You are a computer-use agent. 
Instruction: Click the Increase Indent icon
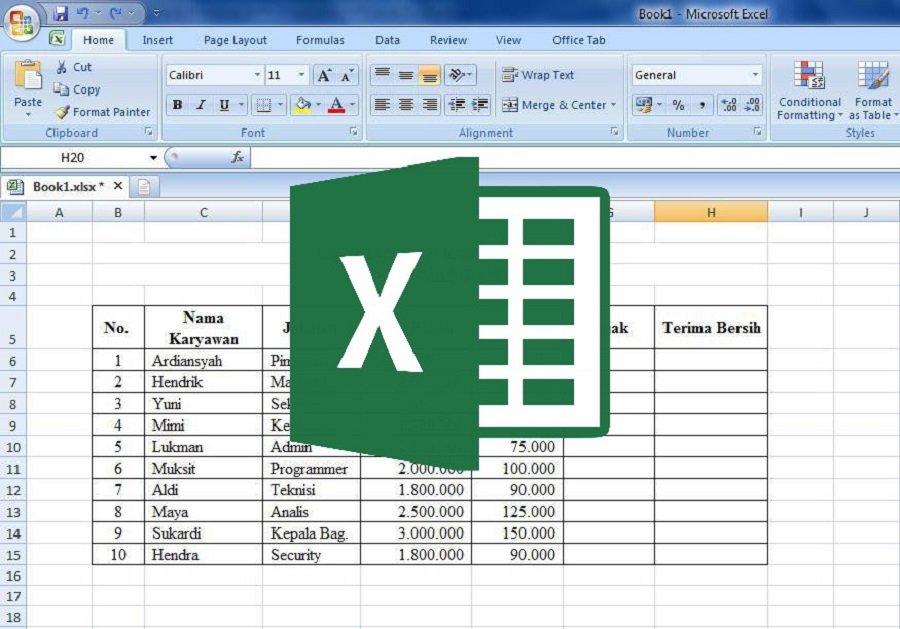(x=479, y=104)
